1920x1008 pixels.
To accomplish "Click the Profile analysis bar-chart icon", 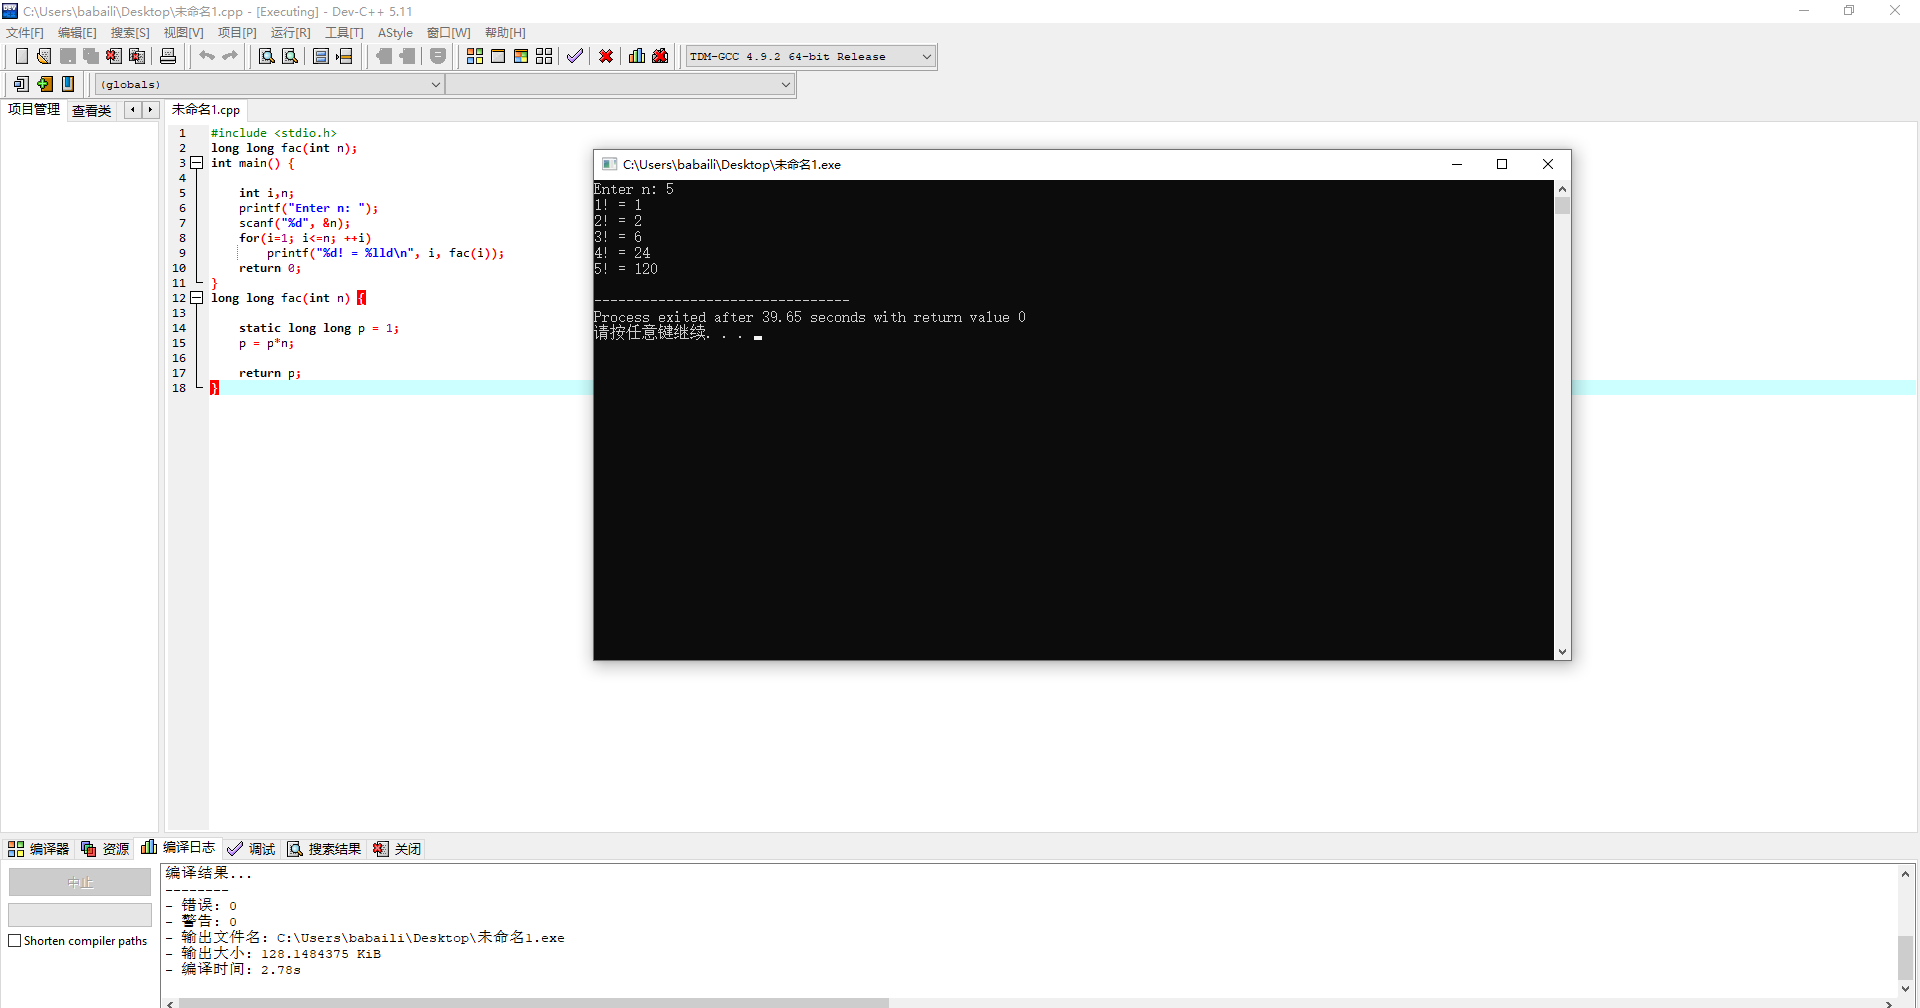I will (x=637, y=56).
